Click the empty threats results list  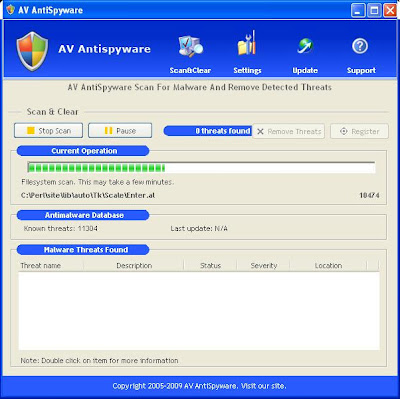point(199,311)
